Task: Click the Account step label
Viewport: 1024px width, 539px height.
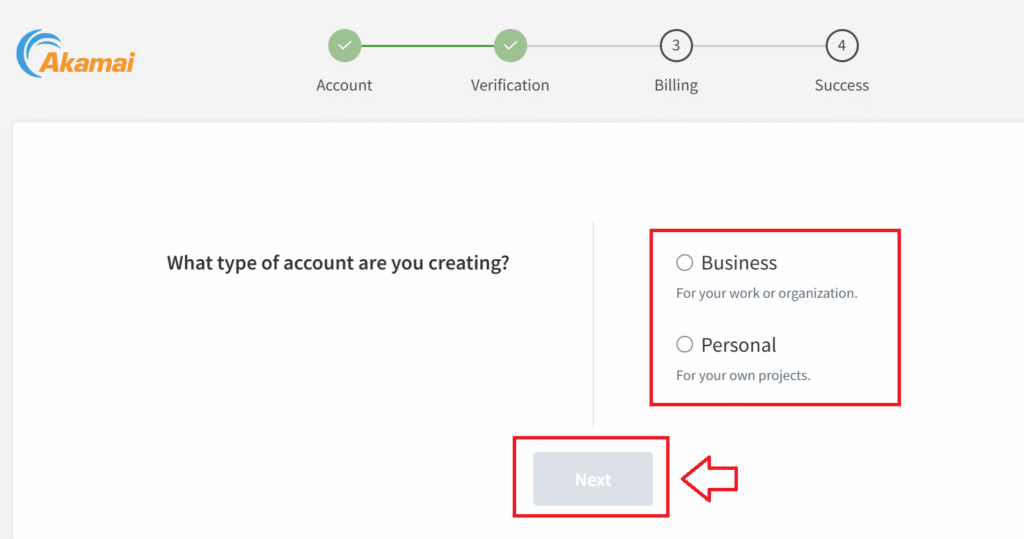Action: [344, 86]
